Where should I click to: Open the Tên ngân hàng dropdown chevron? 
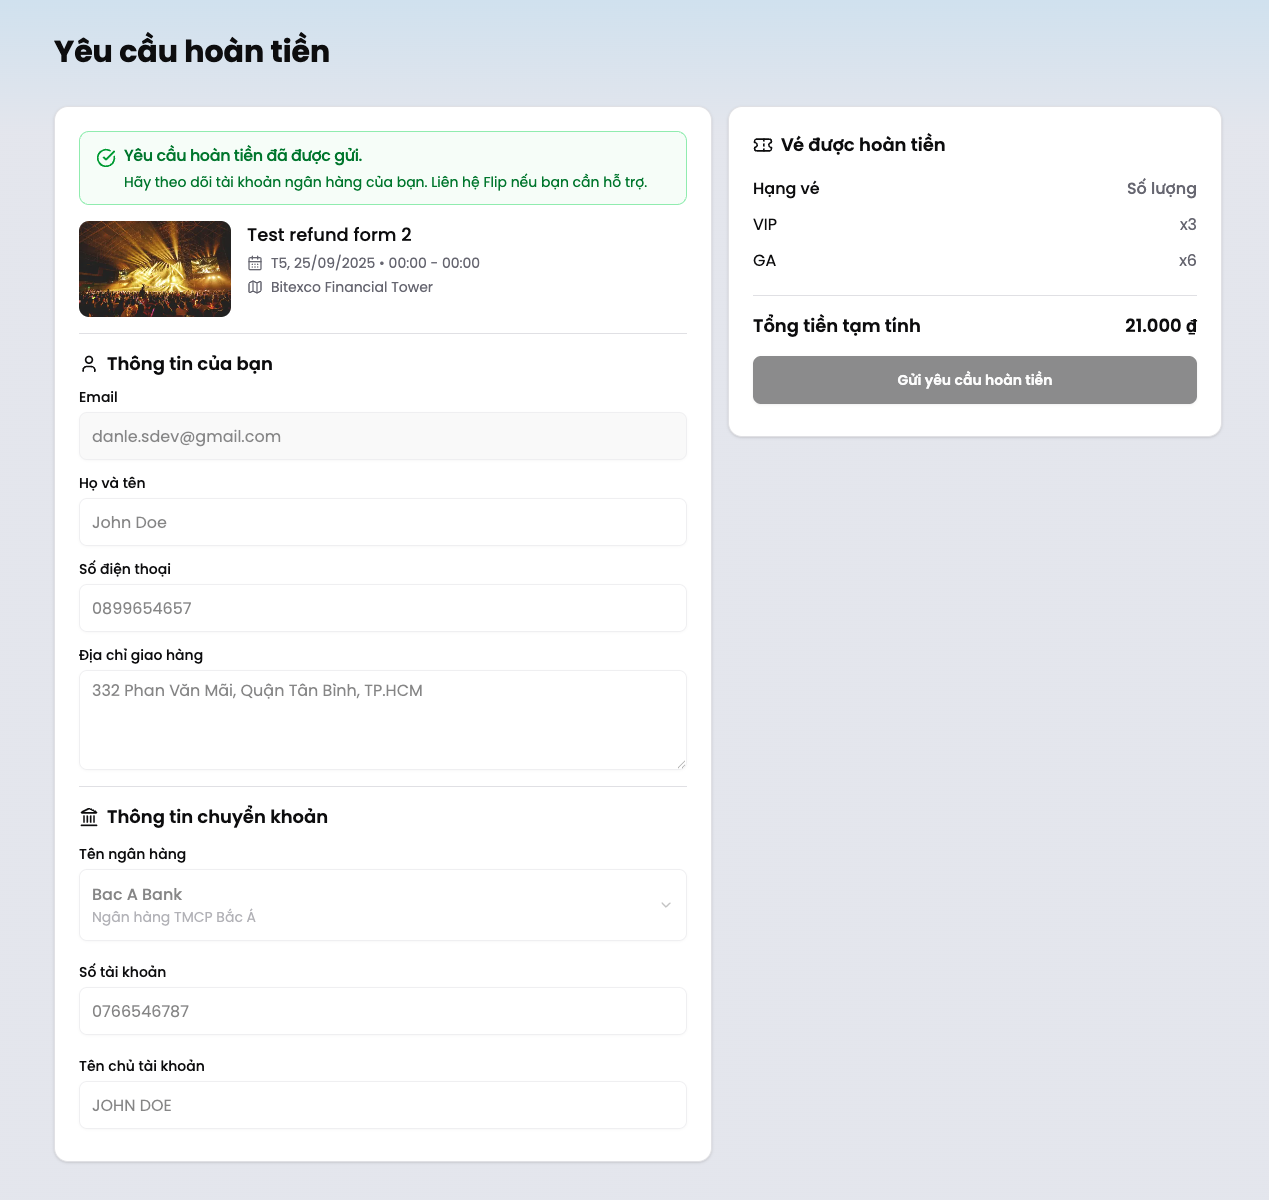point(666,905)
